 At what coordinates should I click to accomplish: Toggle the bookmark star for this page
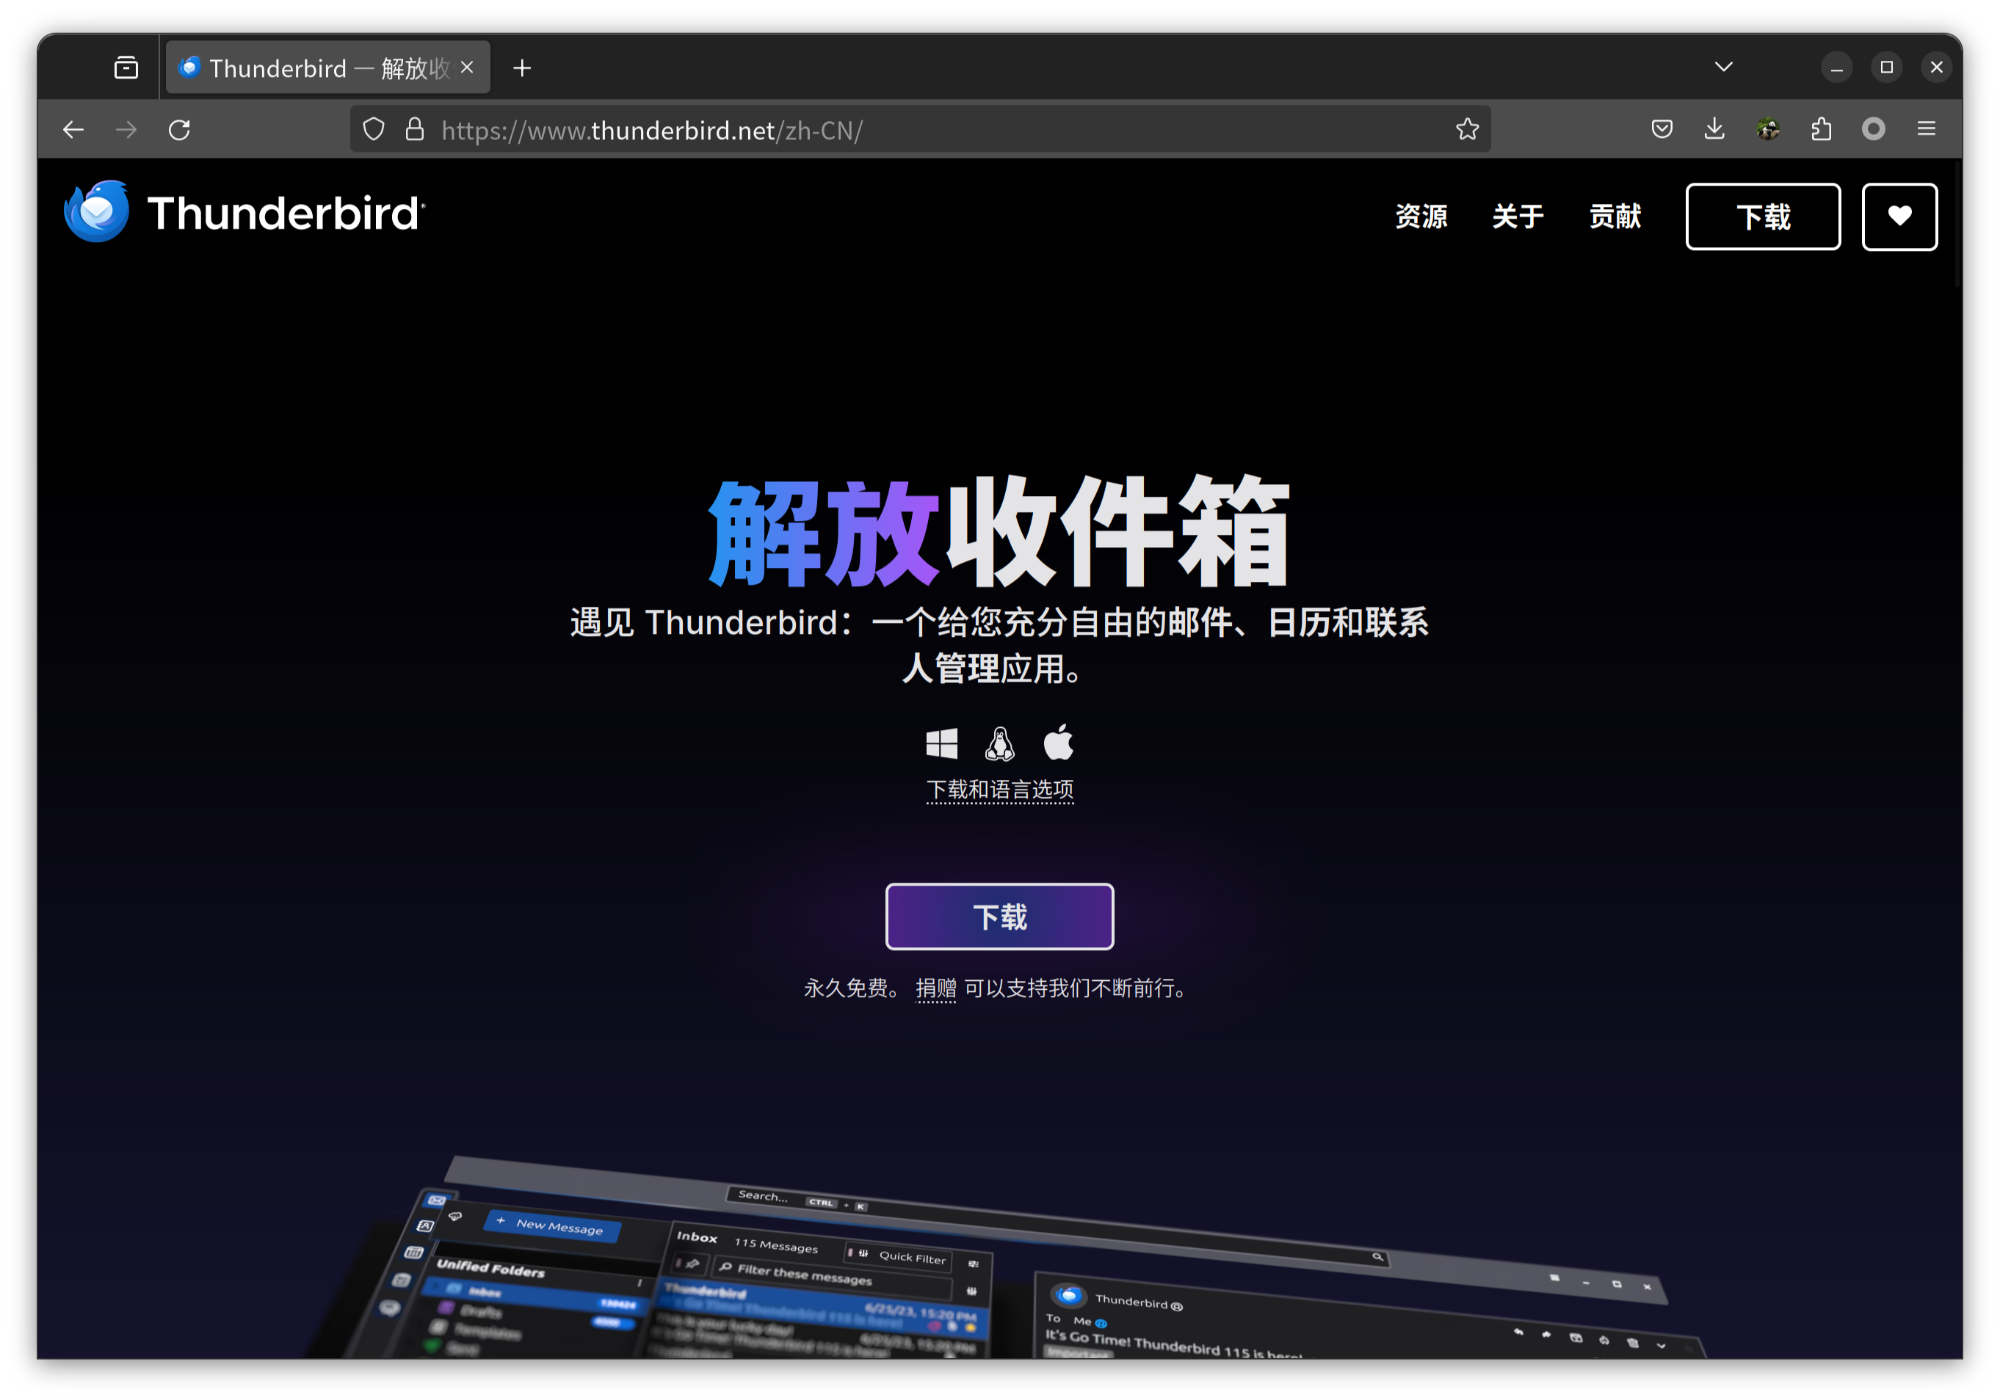tap(1466, 129)
